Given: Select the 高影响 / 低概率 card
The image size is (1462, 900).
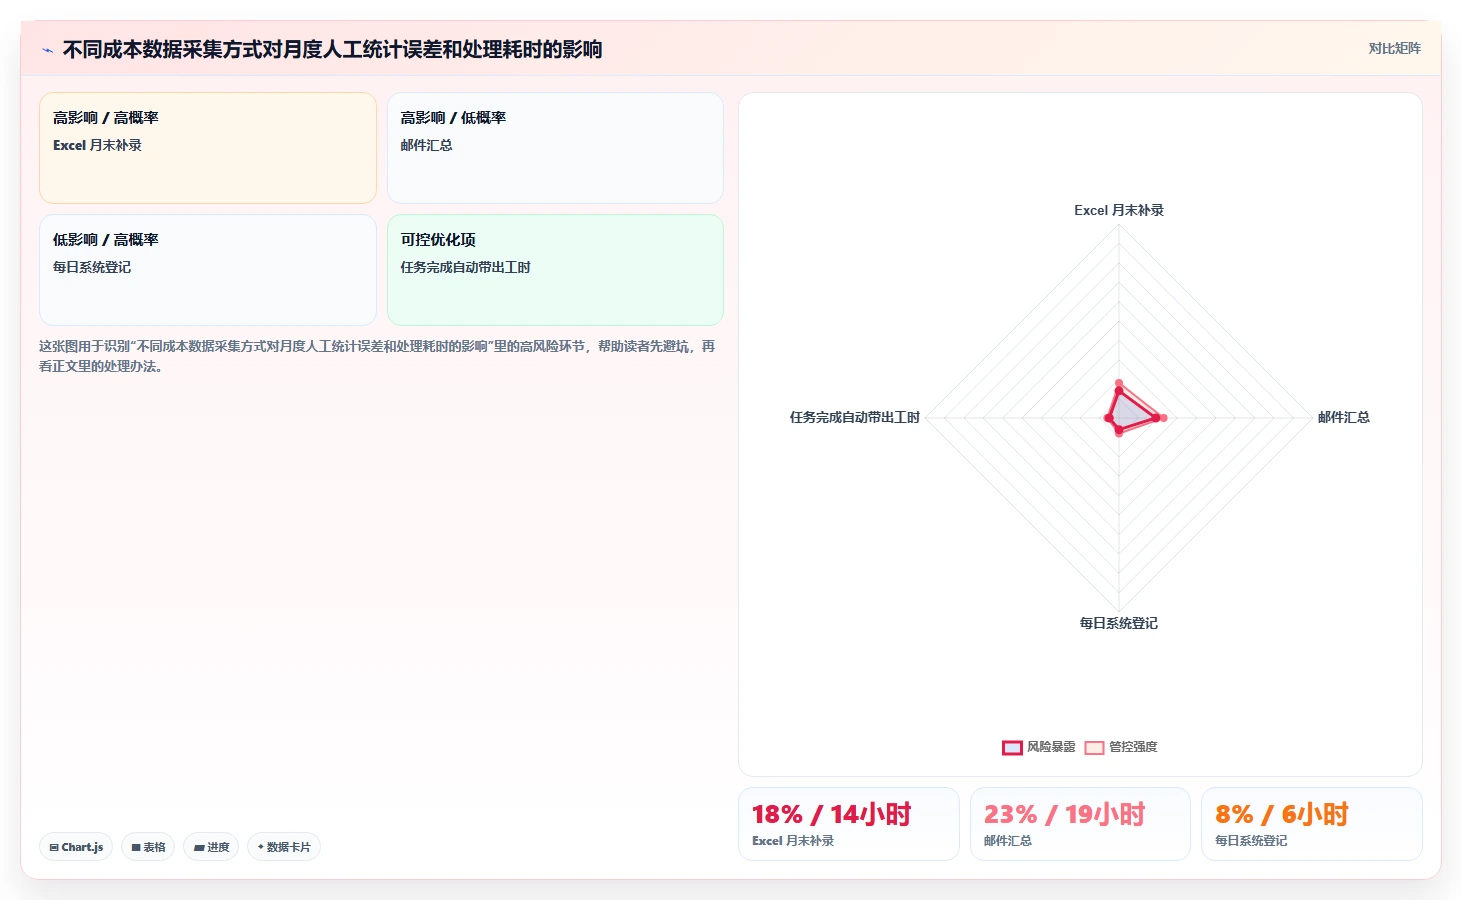Looking at the screenshot, I should click(x=555, y=148).
